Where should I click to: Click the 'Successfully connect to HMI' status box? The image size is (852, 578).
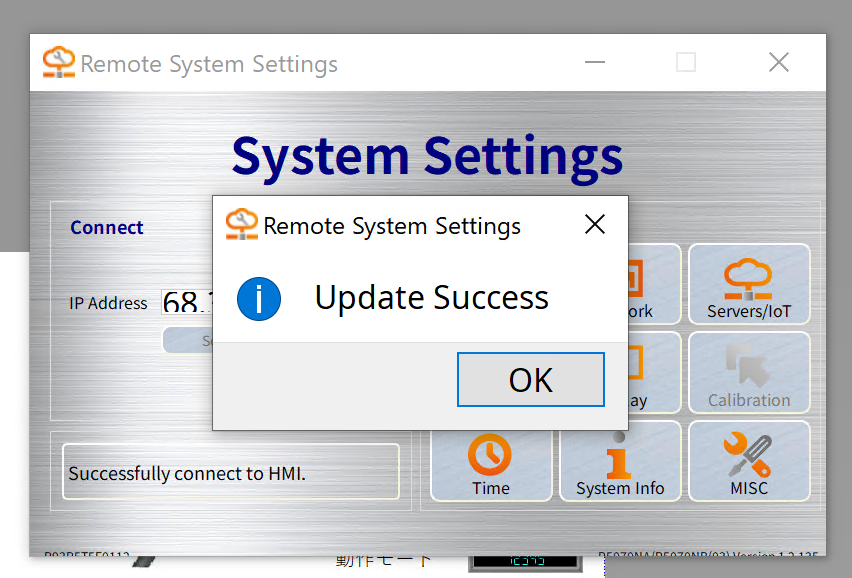coord(231,472)
